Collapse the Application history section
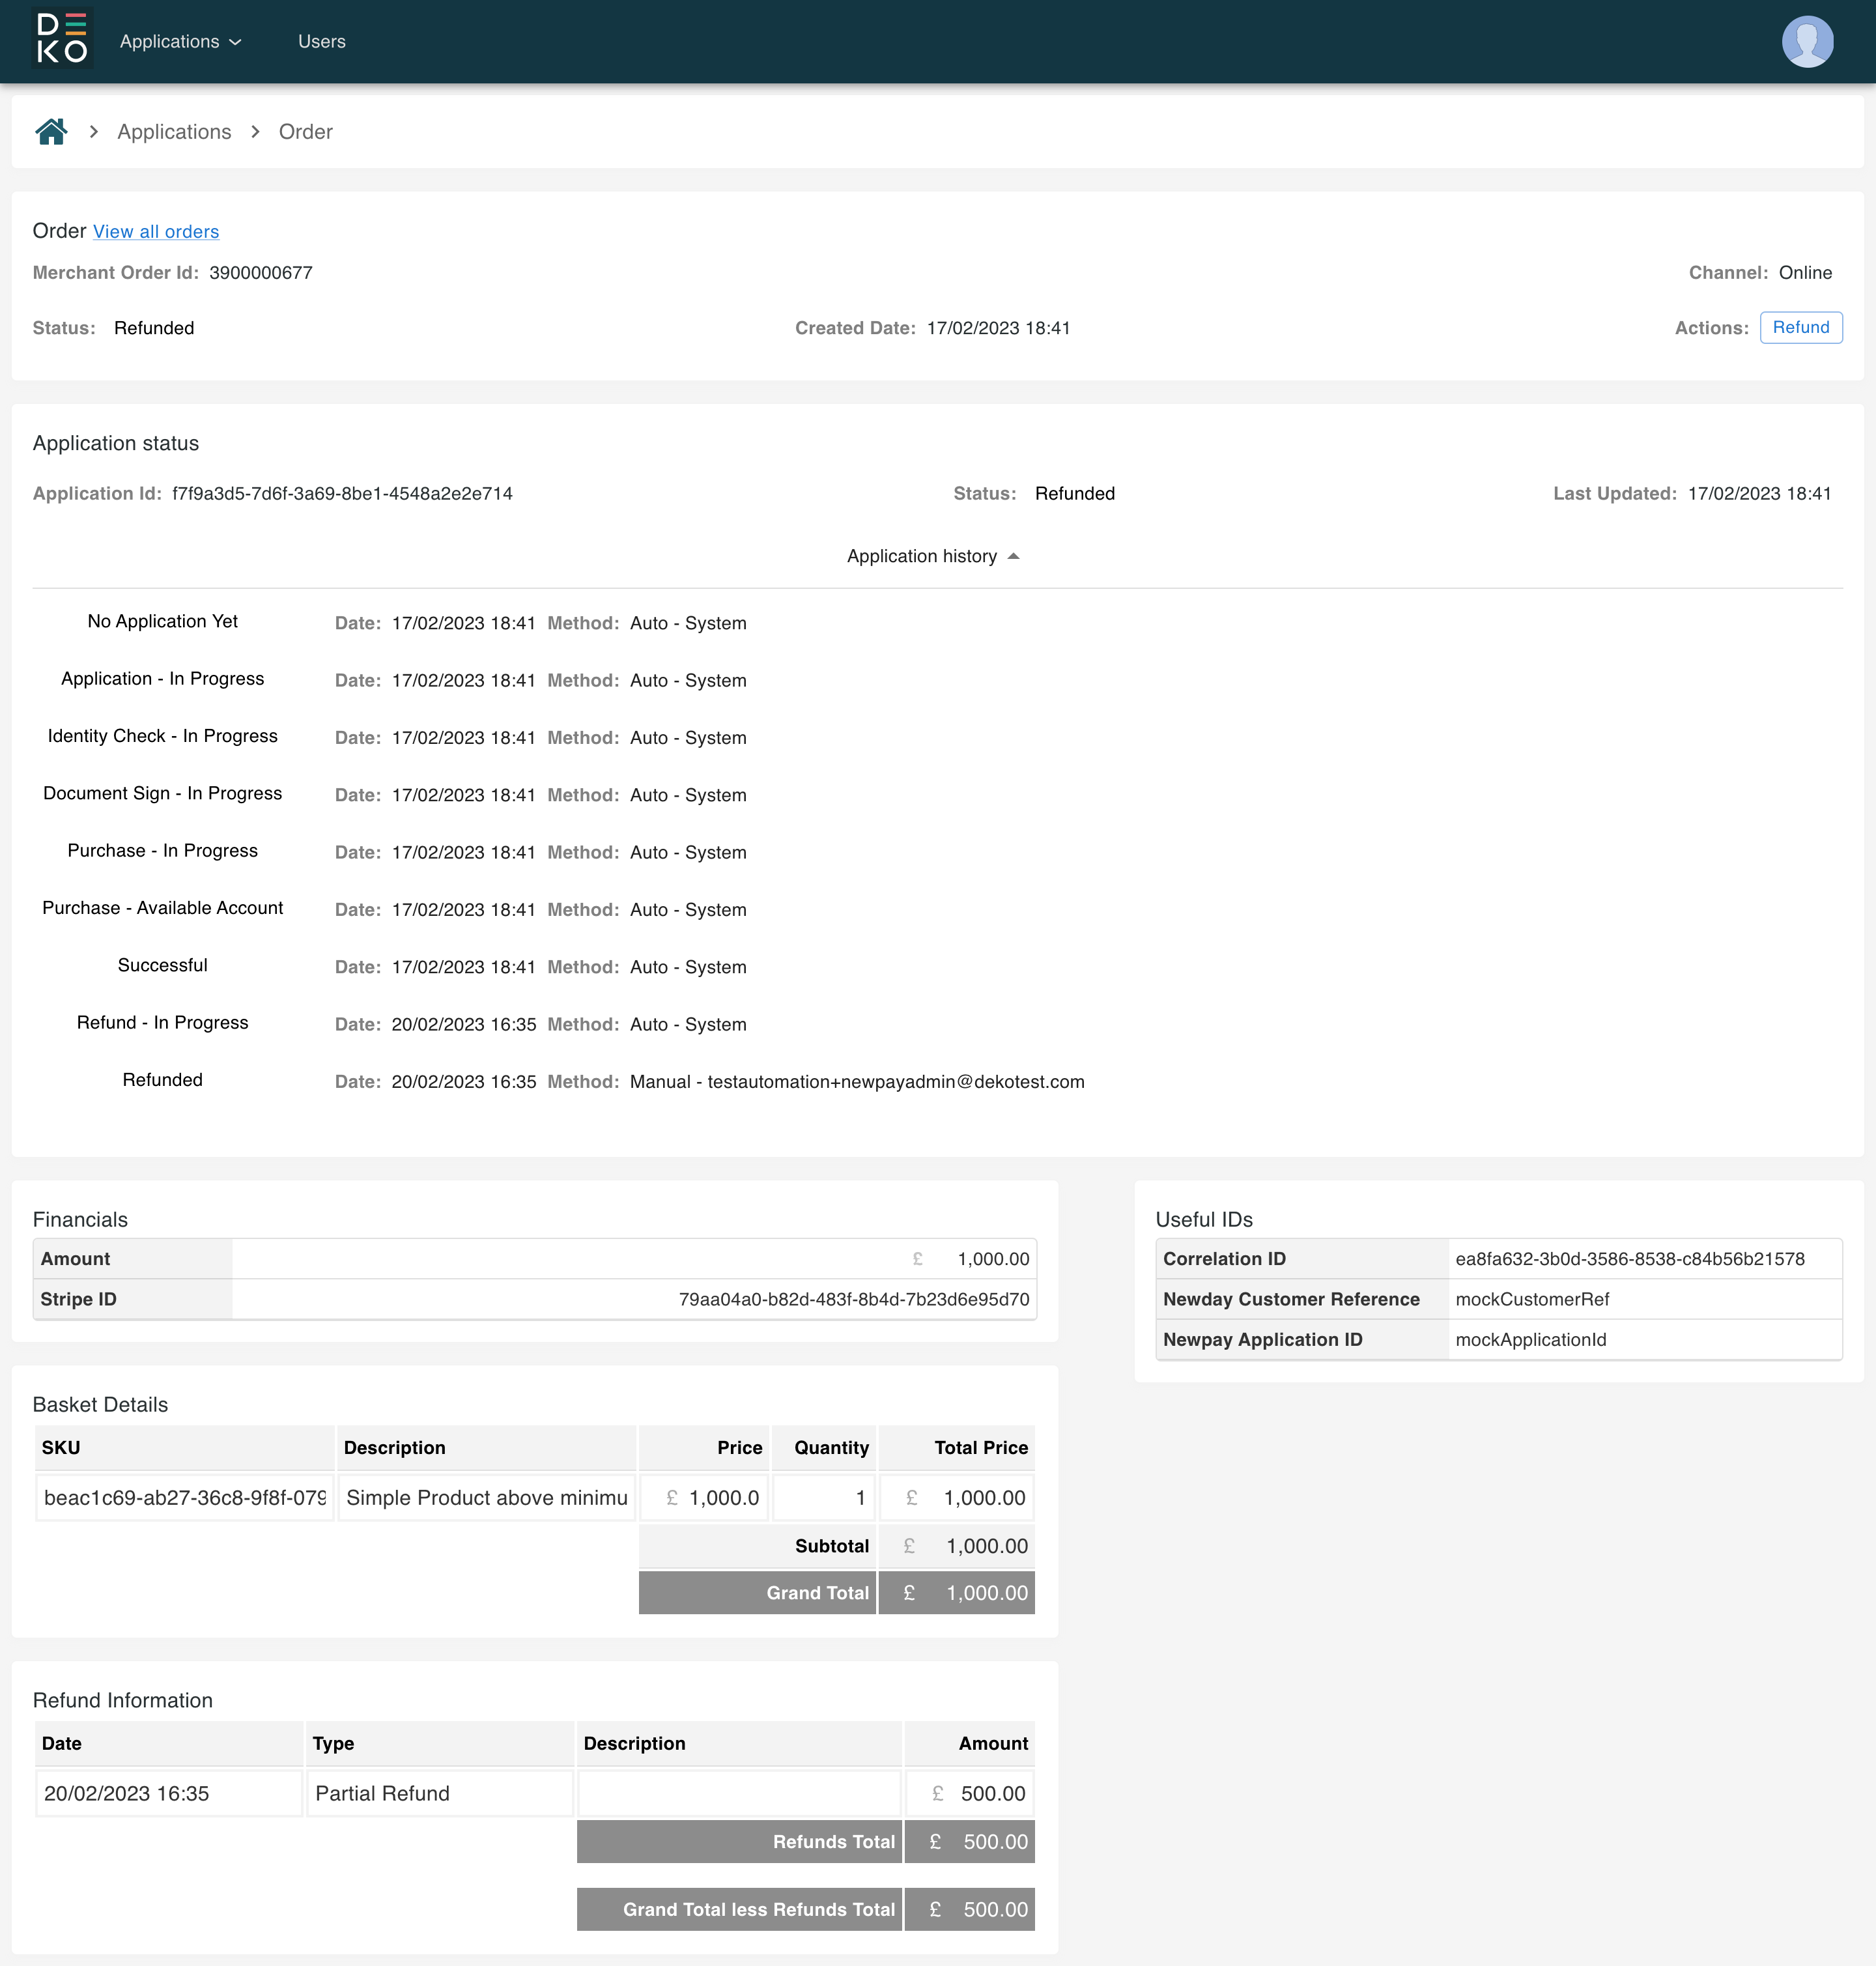Screen dimensions: 1876x1966 (x=921, y=556)
